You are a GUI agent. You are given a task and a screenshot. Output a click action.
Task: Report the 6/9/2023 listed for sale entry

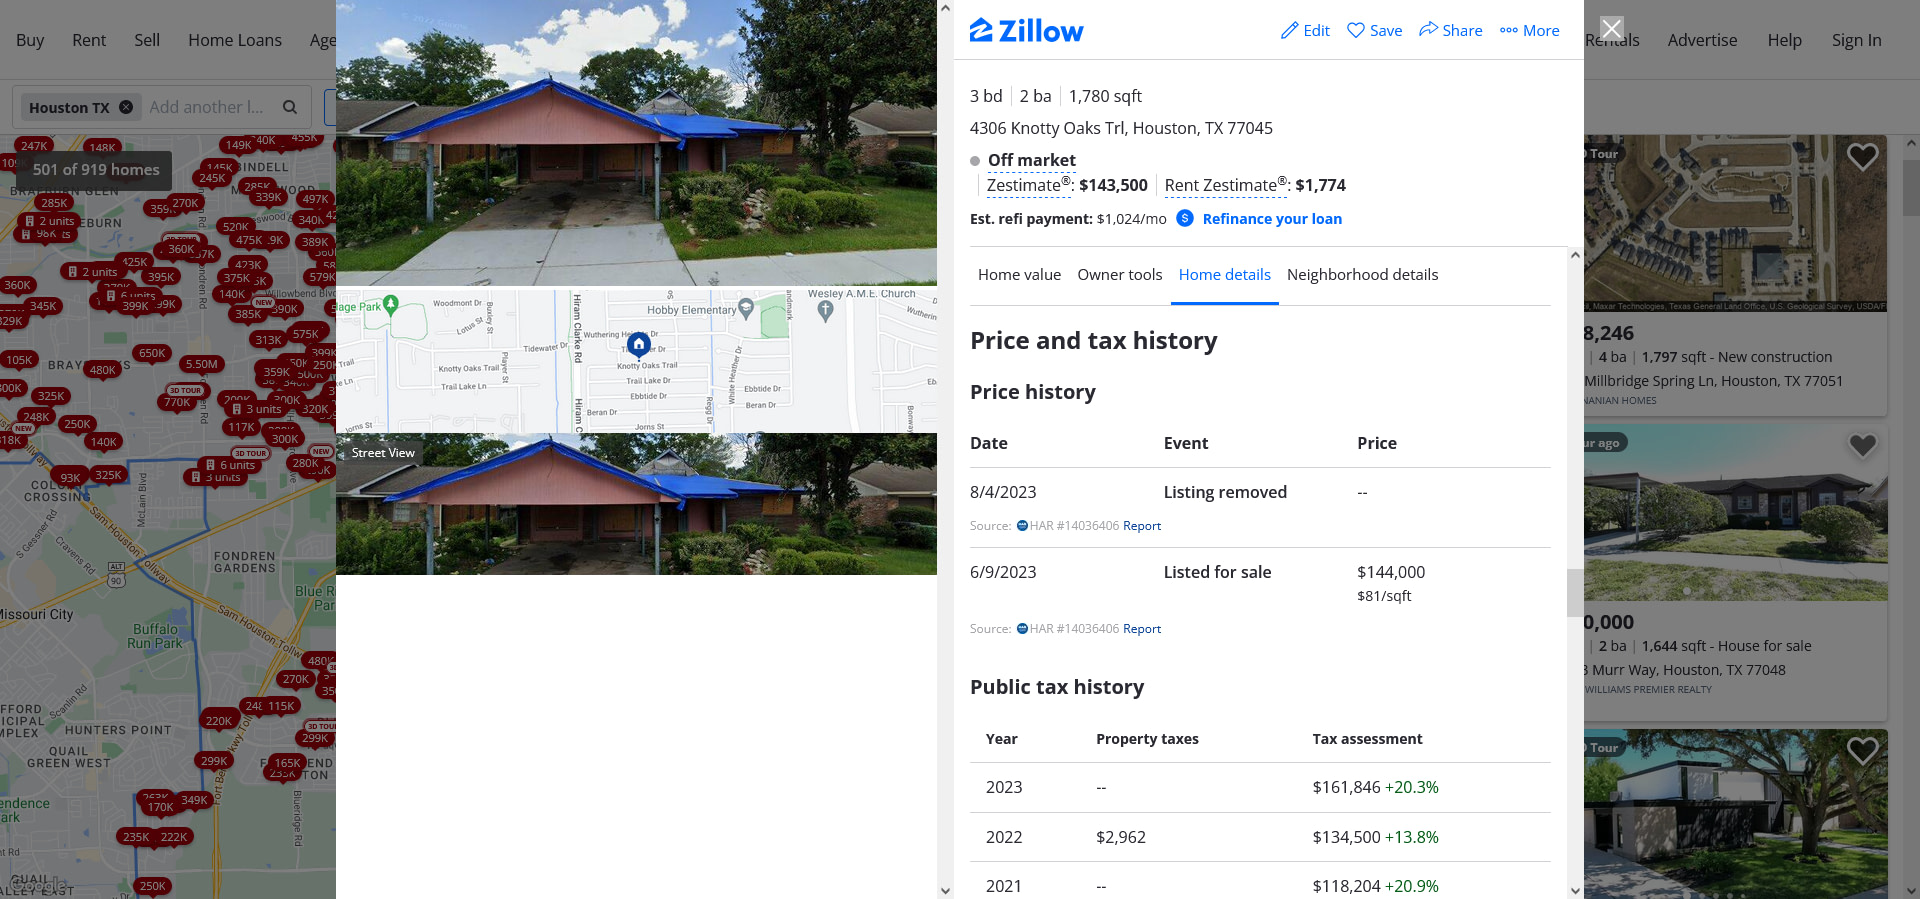click(1142, 629)
